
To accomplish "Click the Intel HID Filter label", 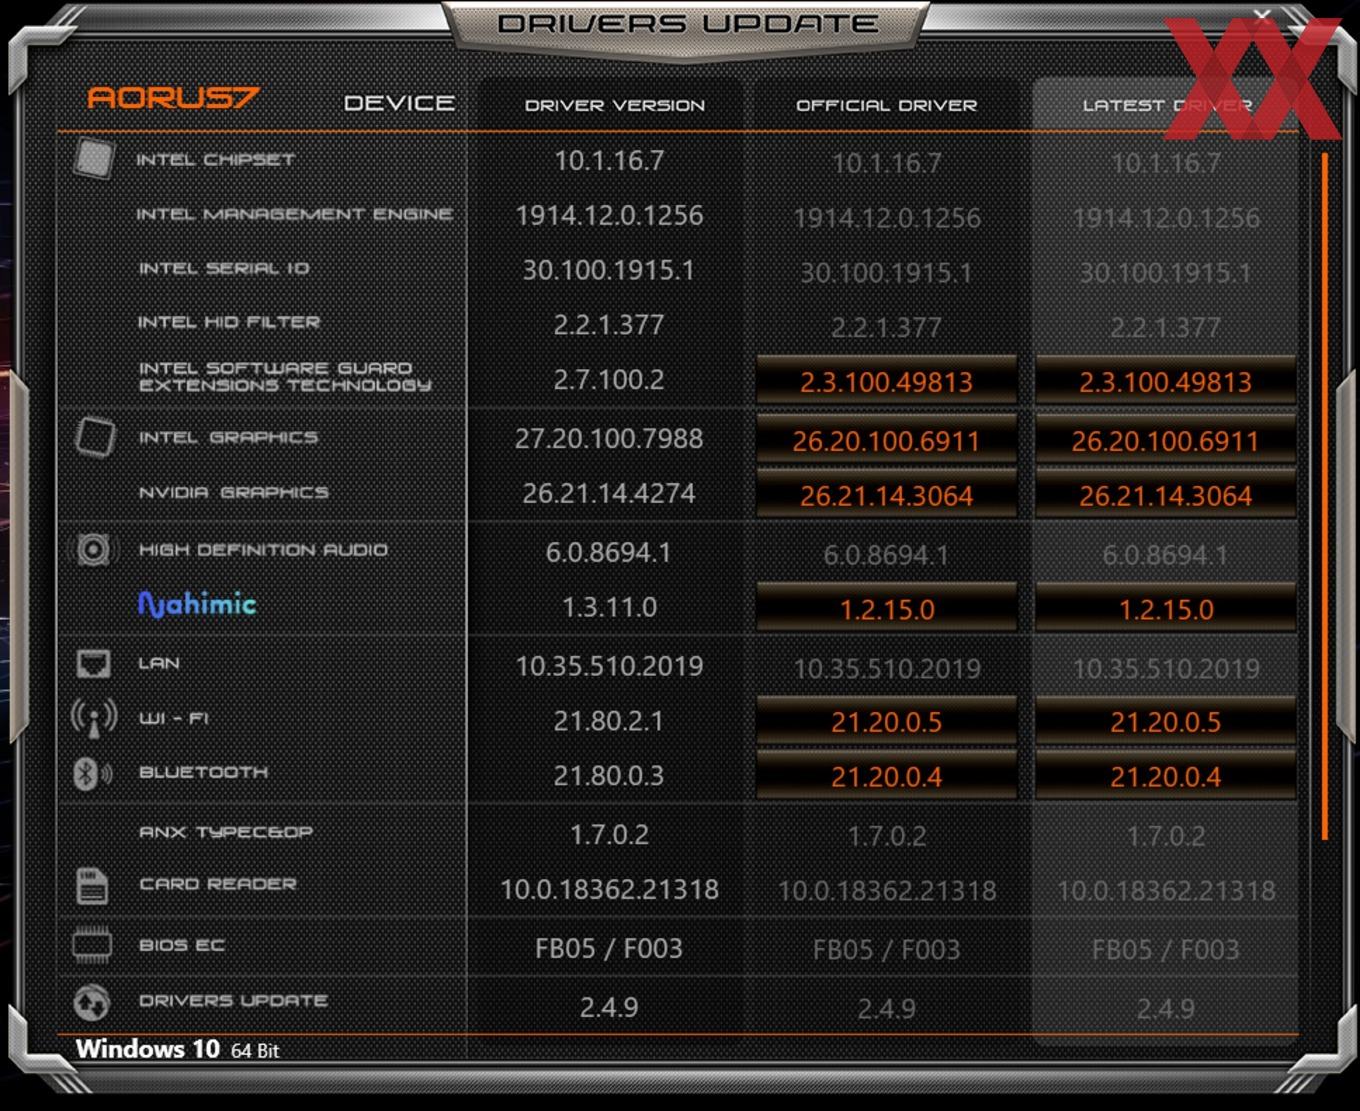I will click(x=229, y=322).
